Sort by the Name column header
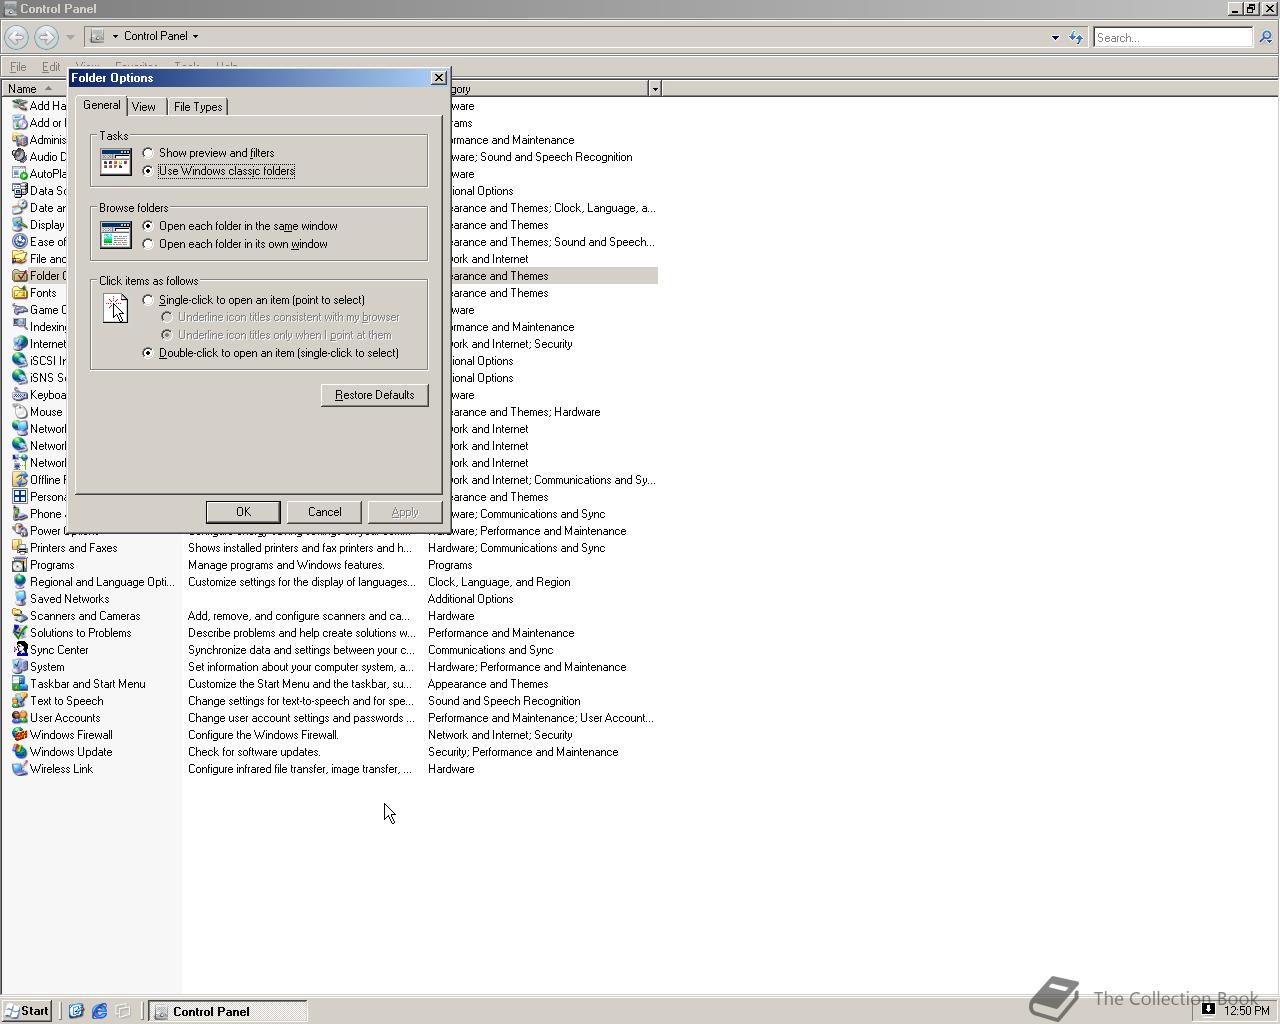This screenshot has width=1280, height=1024. 35,89
